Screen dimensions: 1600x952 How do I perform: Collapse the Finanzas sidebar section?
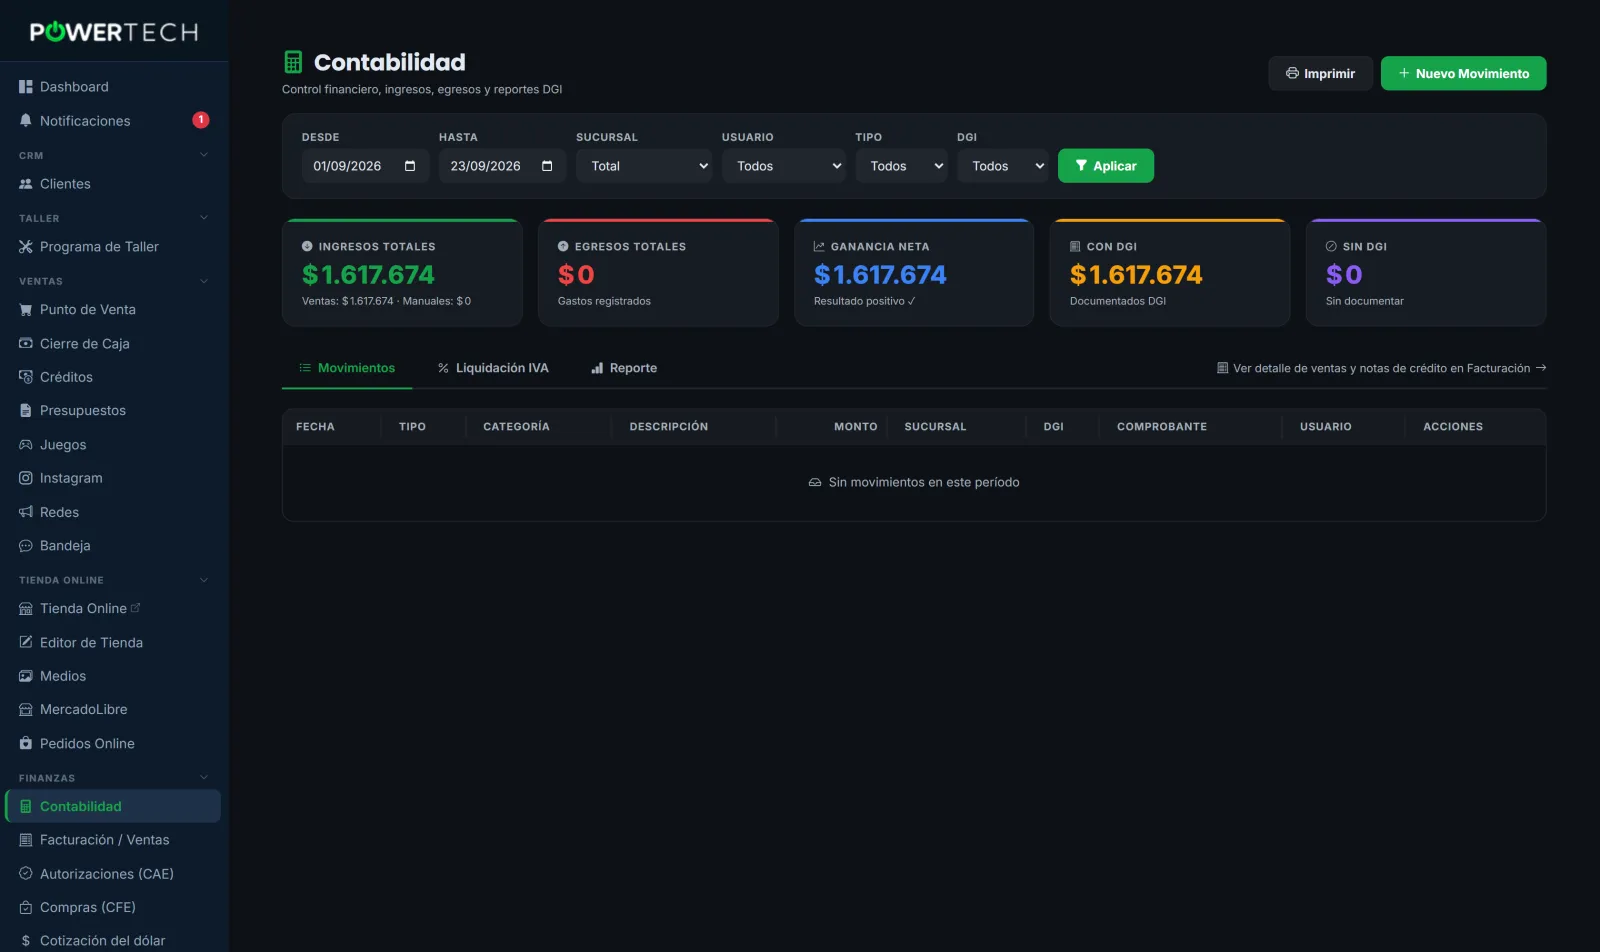point(204,778)
